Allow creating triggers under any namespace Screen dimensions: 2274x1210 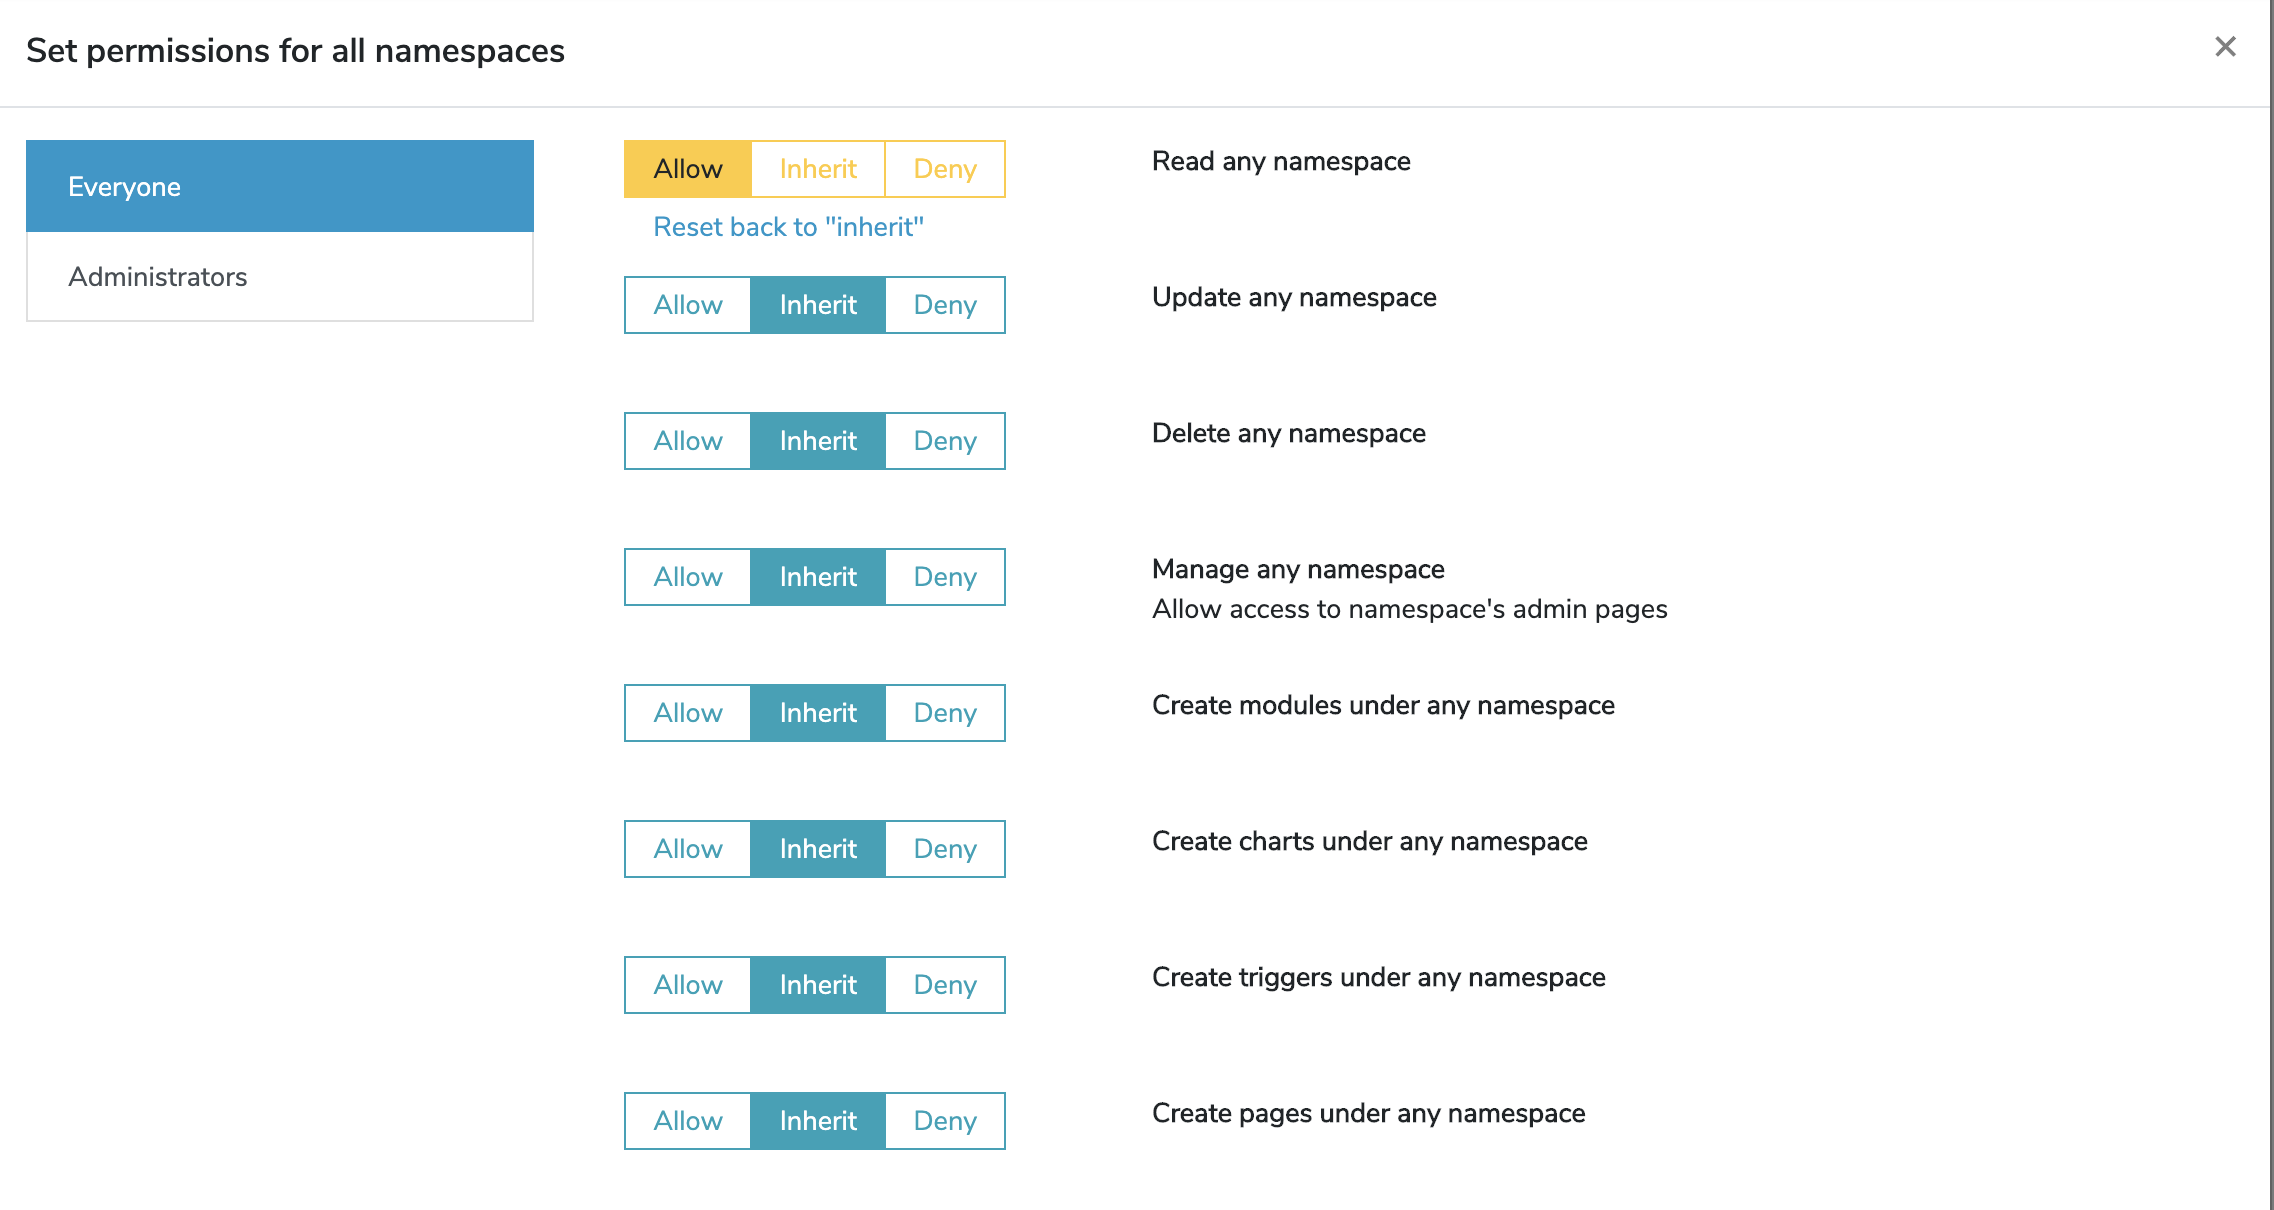687,984
